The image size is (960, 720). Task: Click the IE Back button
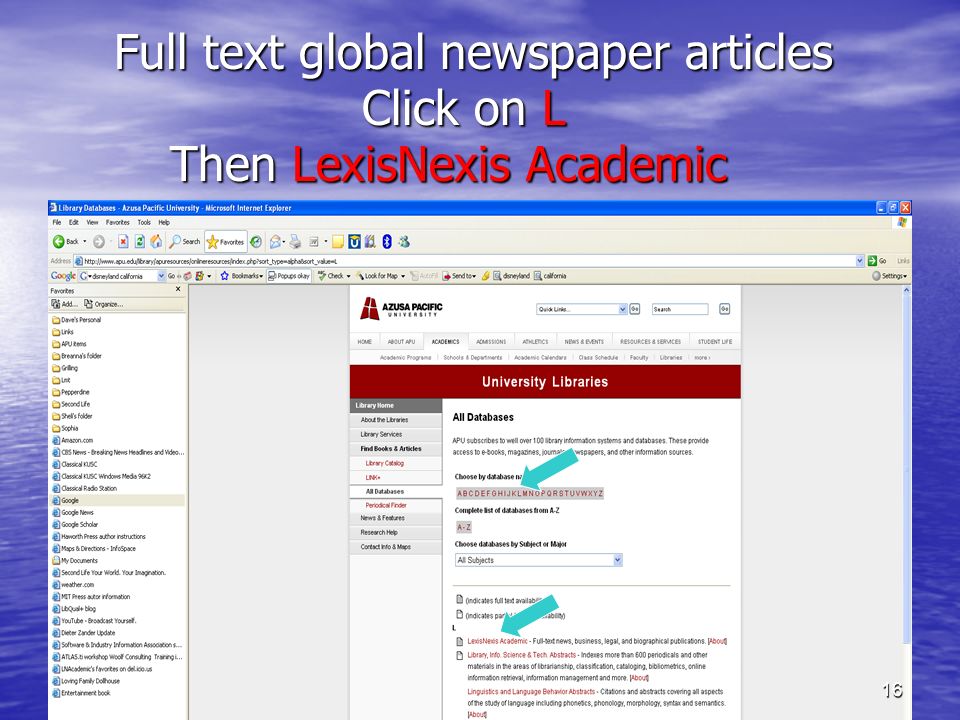66,242
